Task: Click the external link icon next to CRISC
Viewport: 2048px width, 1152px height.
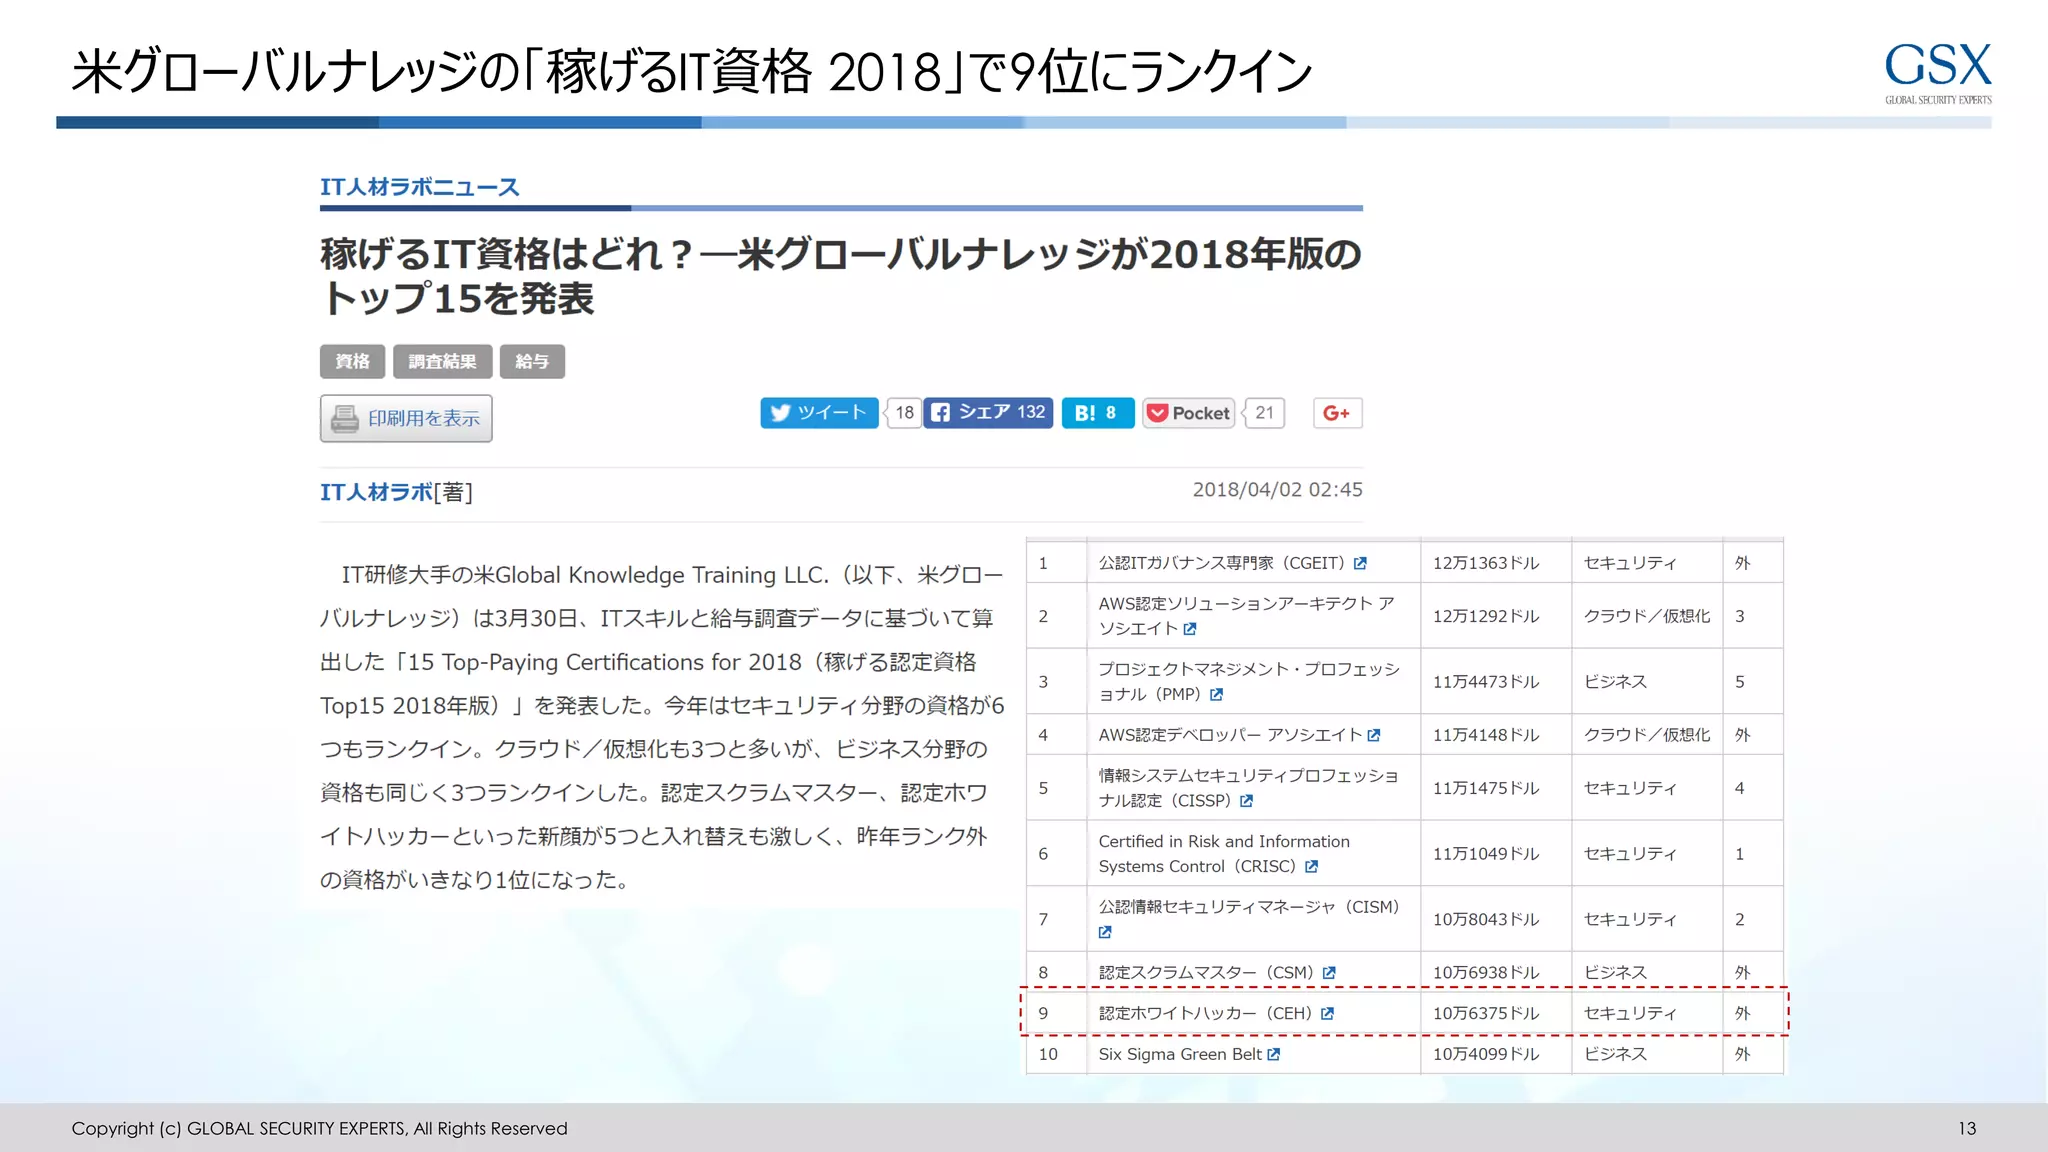Action: (x=1312, y=867)
